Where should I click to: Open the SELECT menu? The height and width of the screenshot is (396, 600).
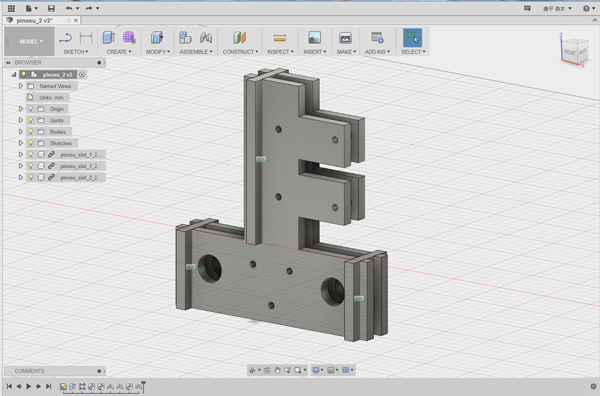tap(413, 52)
